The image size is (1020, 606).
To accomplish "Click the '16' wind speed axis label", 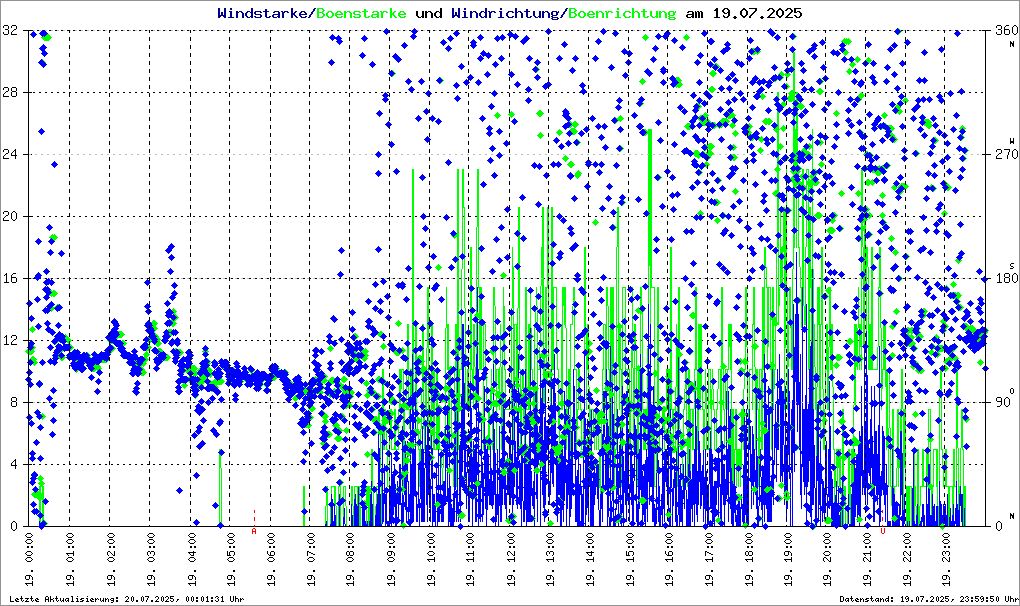I will coord(10,278).
